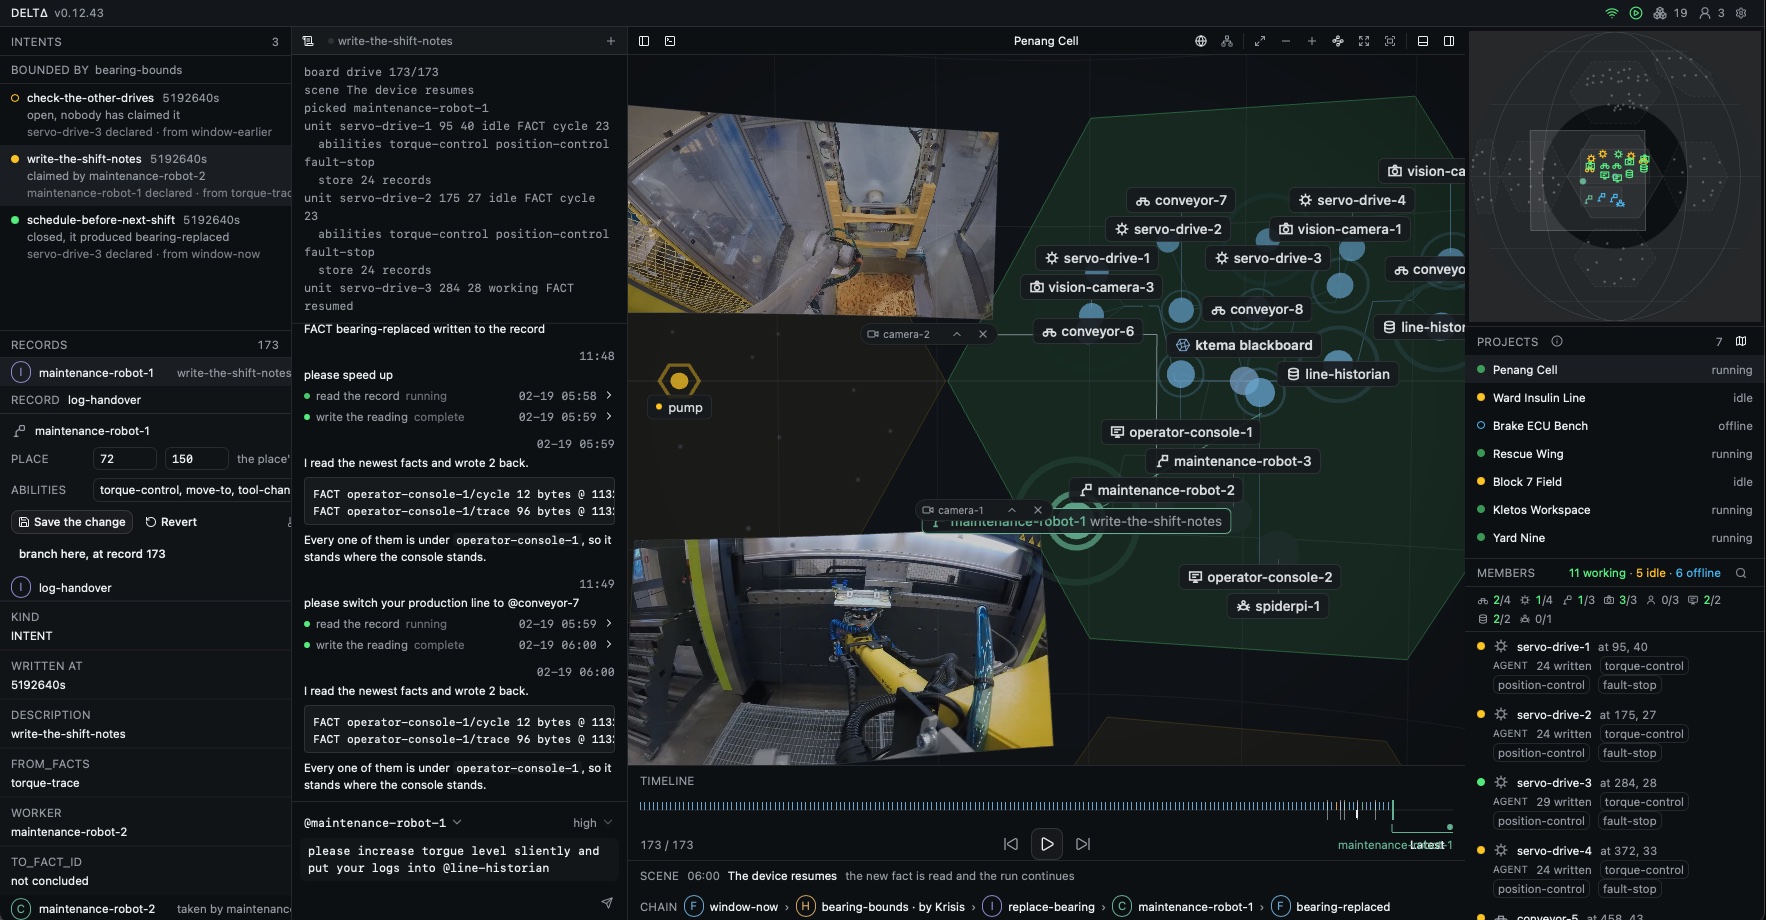Skip to the previous timeline record
The image size is (1766, 920).
(x=1011, y=844)
